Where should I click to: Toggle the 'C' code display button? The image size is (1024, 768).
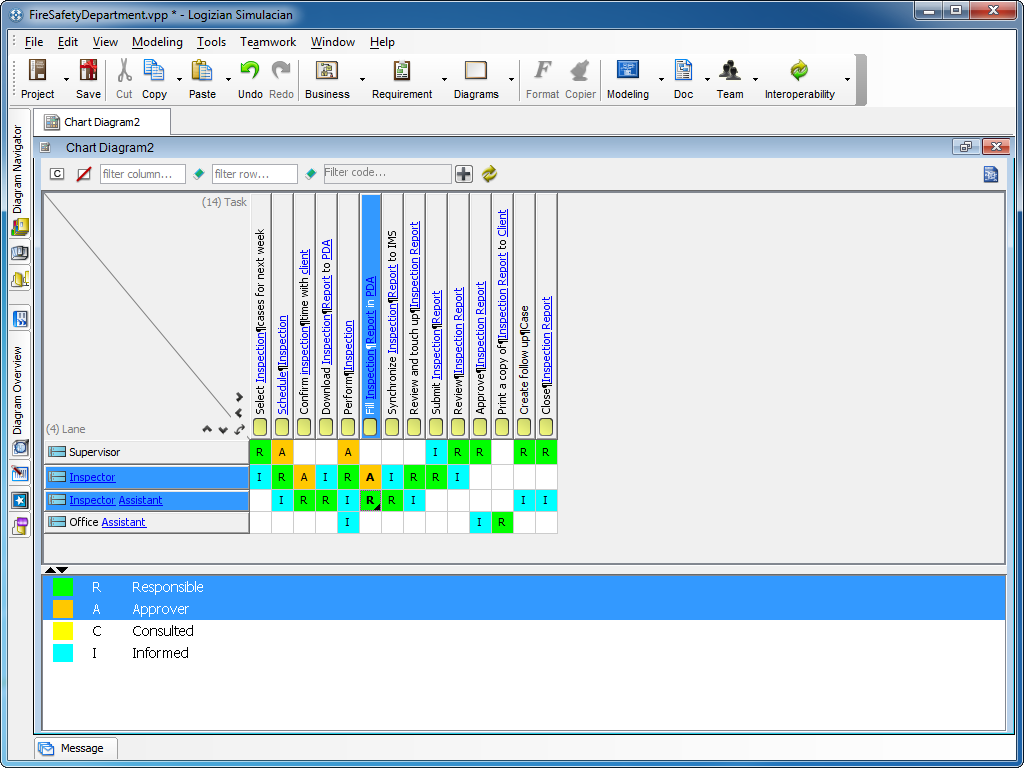tap(57, 174)
